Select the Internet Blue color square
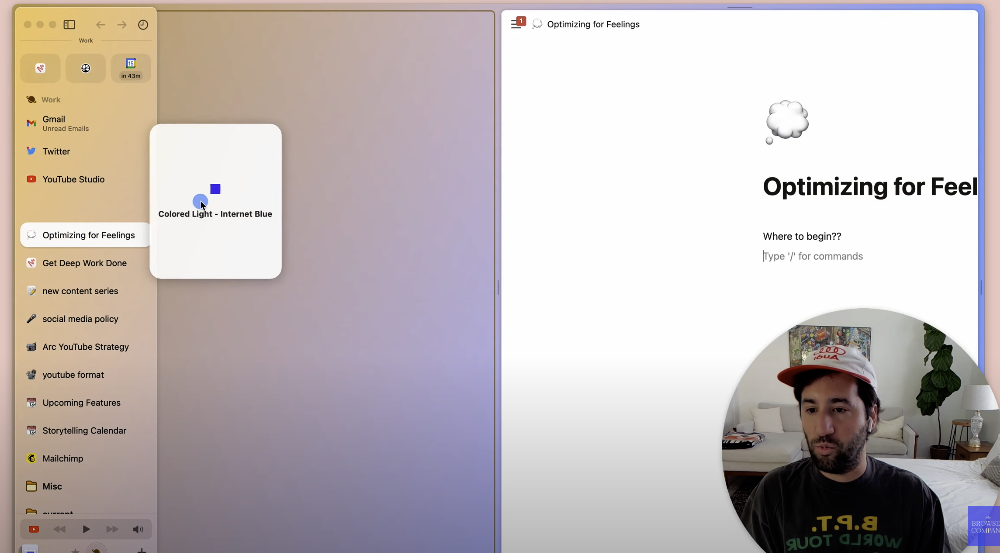 tap(215, 189)
